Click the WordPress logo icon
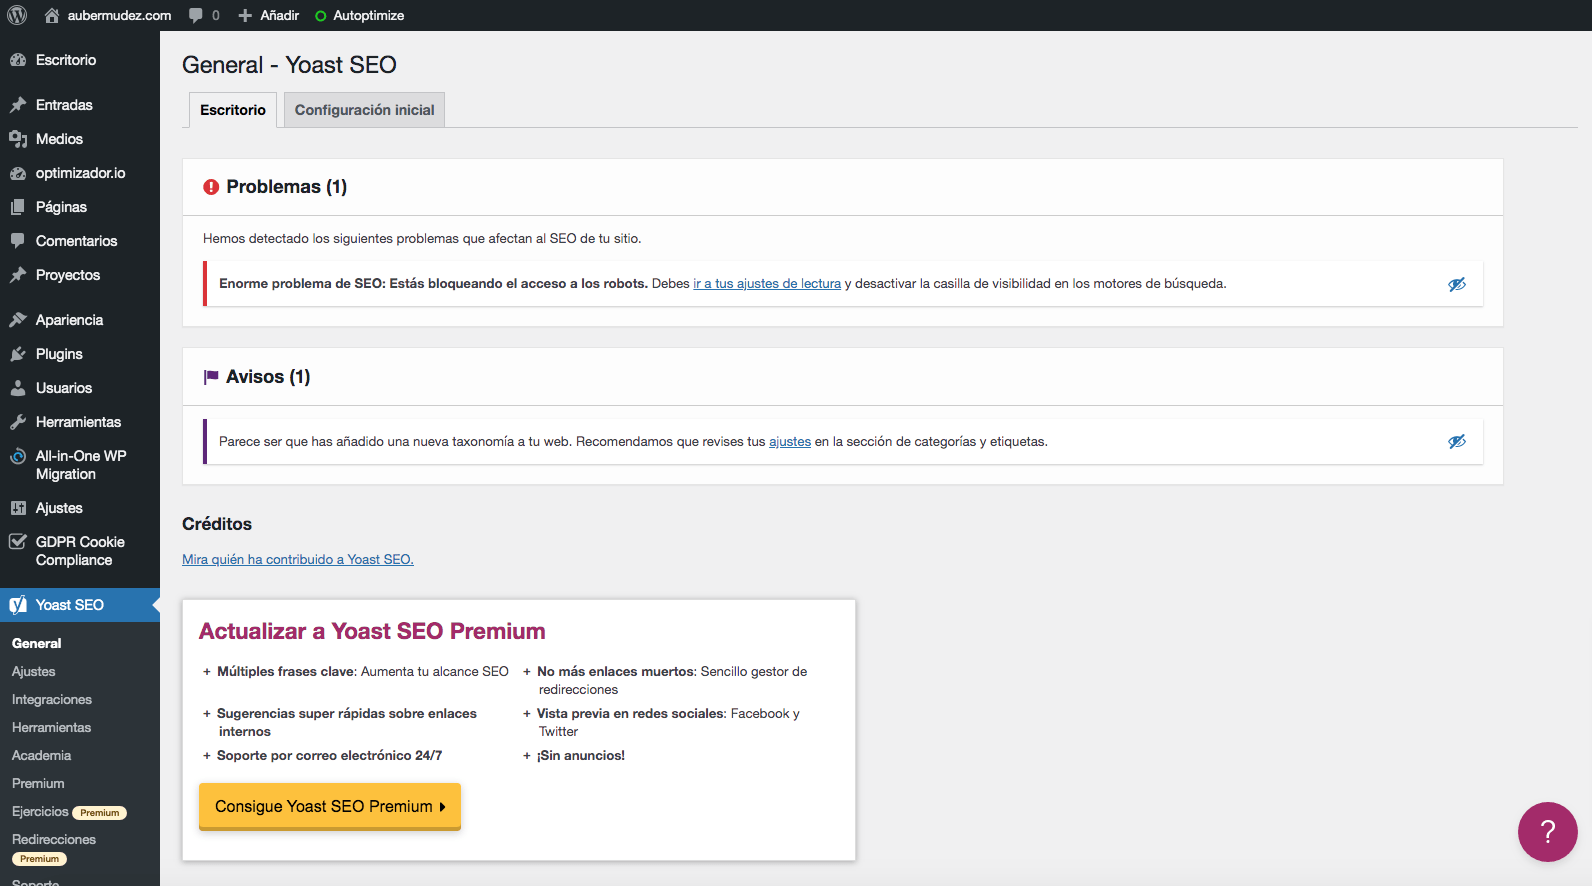 click(17, 15)
